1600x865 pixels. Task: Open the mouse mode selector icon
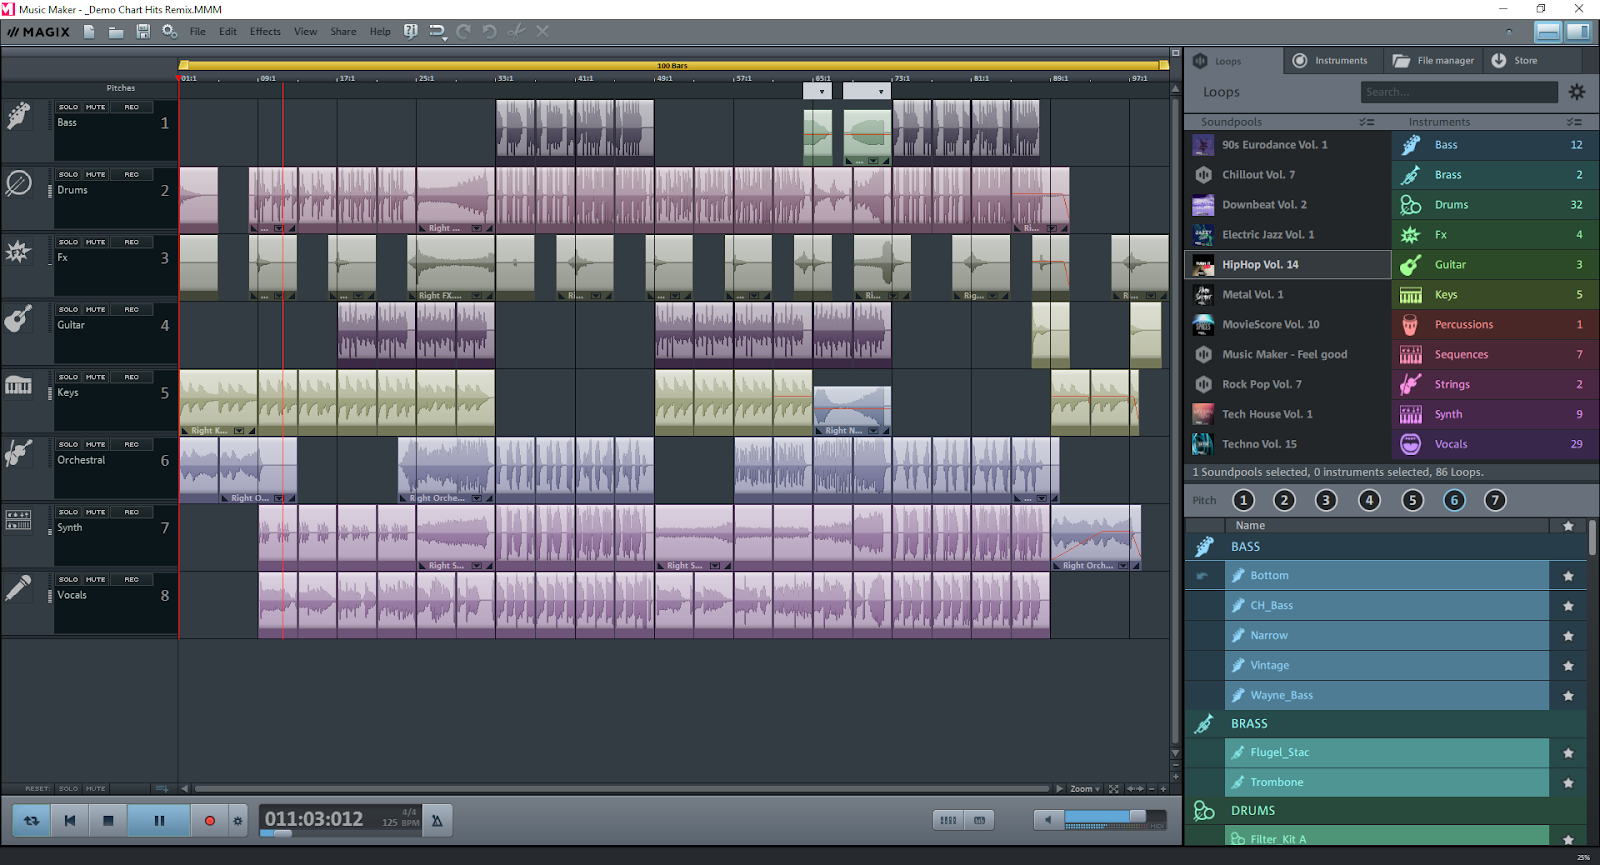click(x=437, y=31)
